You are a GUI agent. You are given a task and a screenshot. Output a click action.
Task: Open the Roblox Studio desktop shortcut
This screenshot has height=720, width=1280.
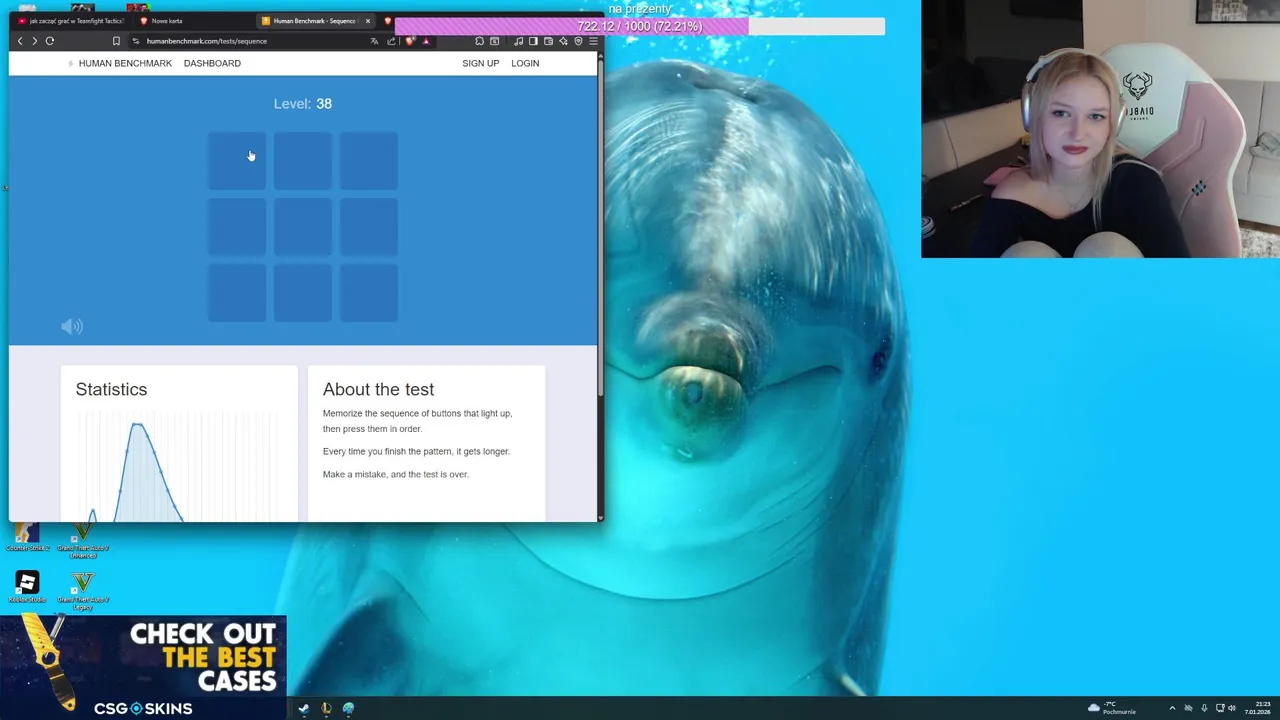[x=27, y=587]
